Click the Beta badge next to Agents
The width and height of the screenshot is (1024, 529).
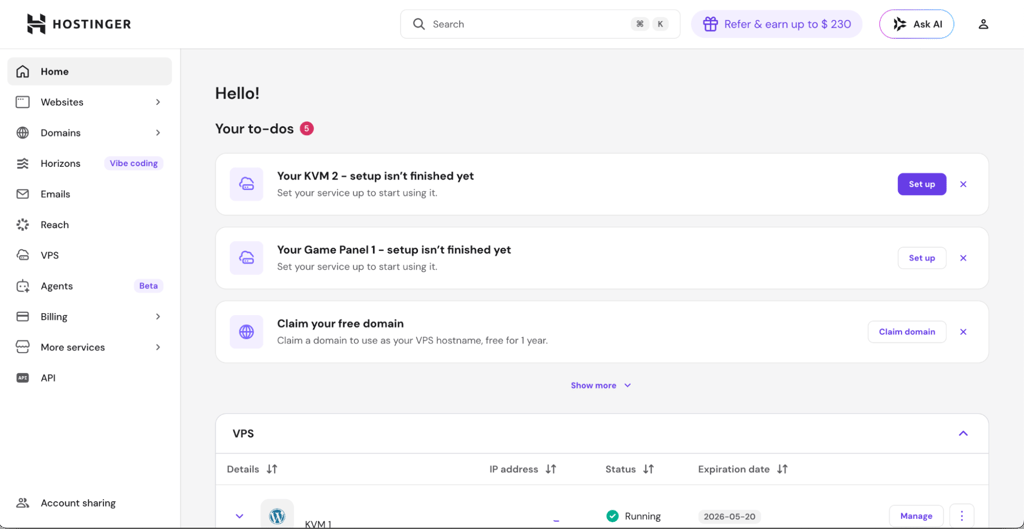click(148, 286)
